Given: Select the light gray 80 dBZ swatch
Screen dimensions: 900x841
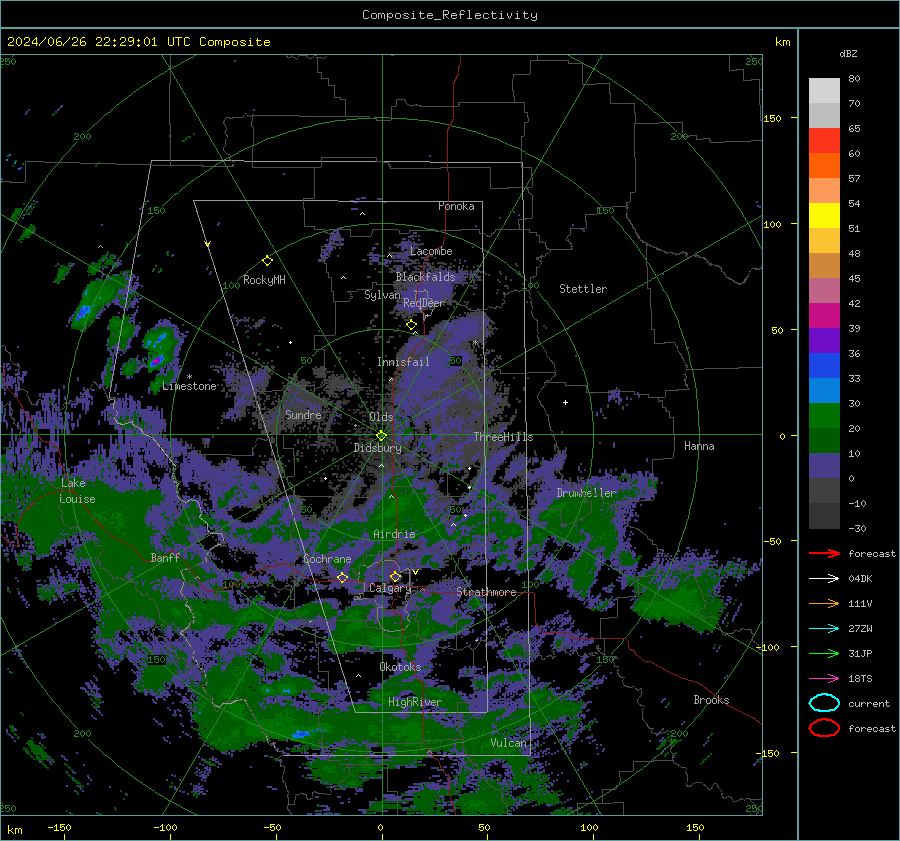Looking at the screenshot, I should (824, 90).
